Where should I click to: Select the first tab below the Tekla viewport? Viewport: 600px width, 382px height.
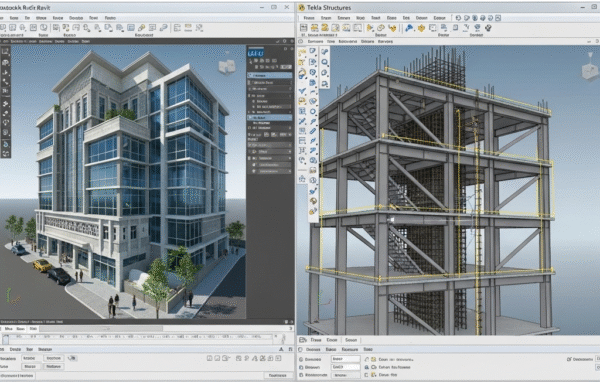pos(316,340)
